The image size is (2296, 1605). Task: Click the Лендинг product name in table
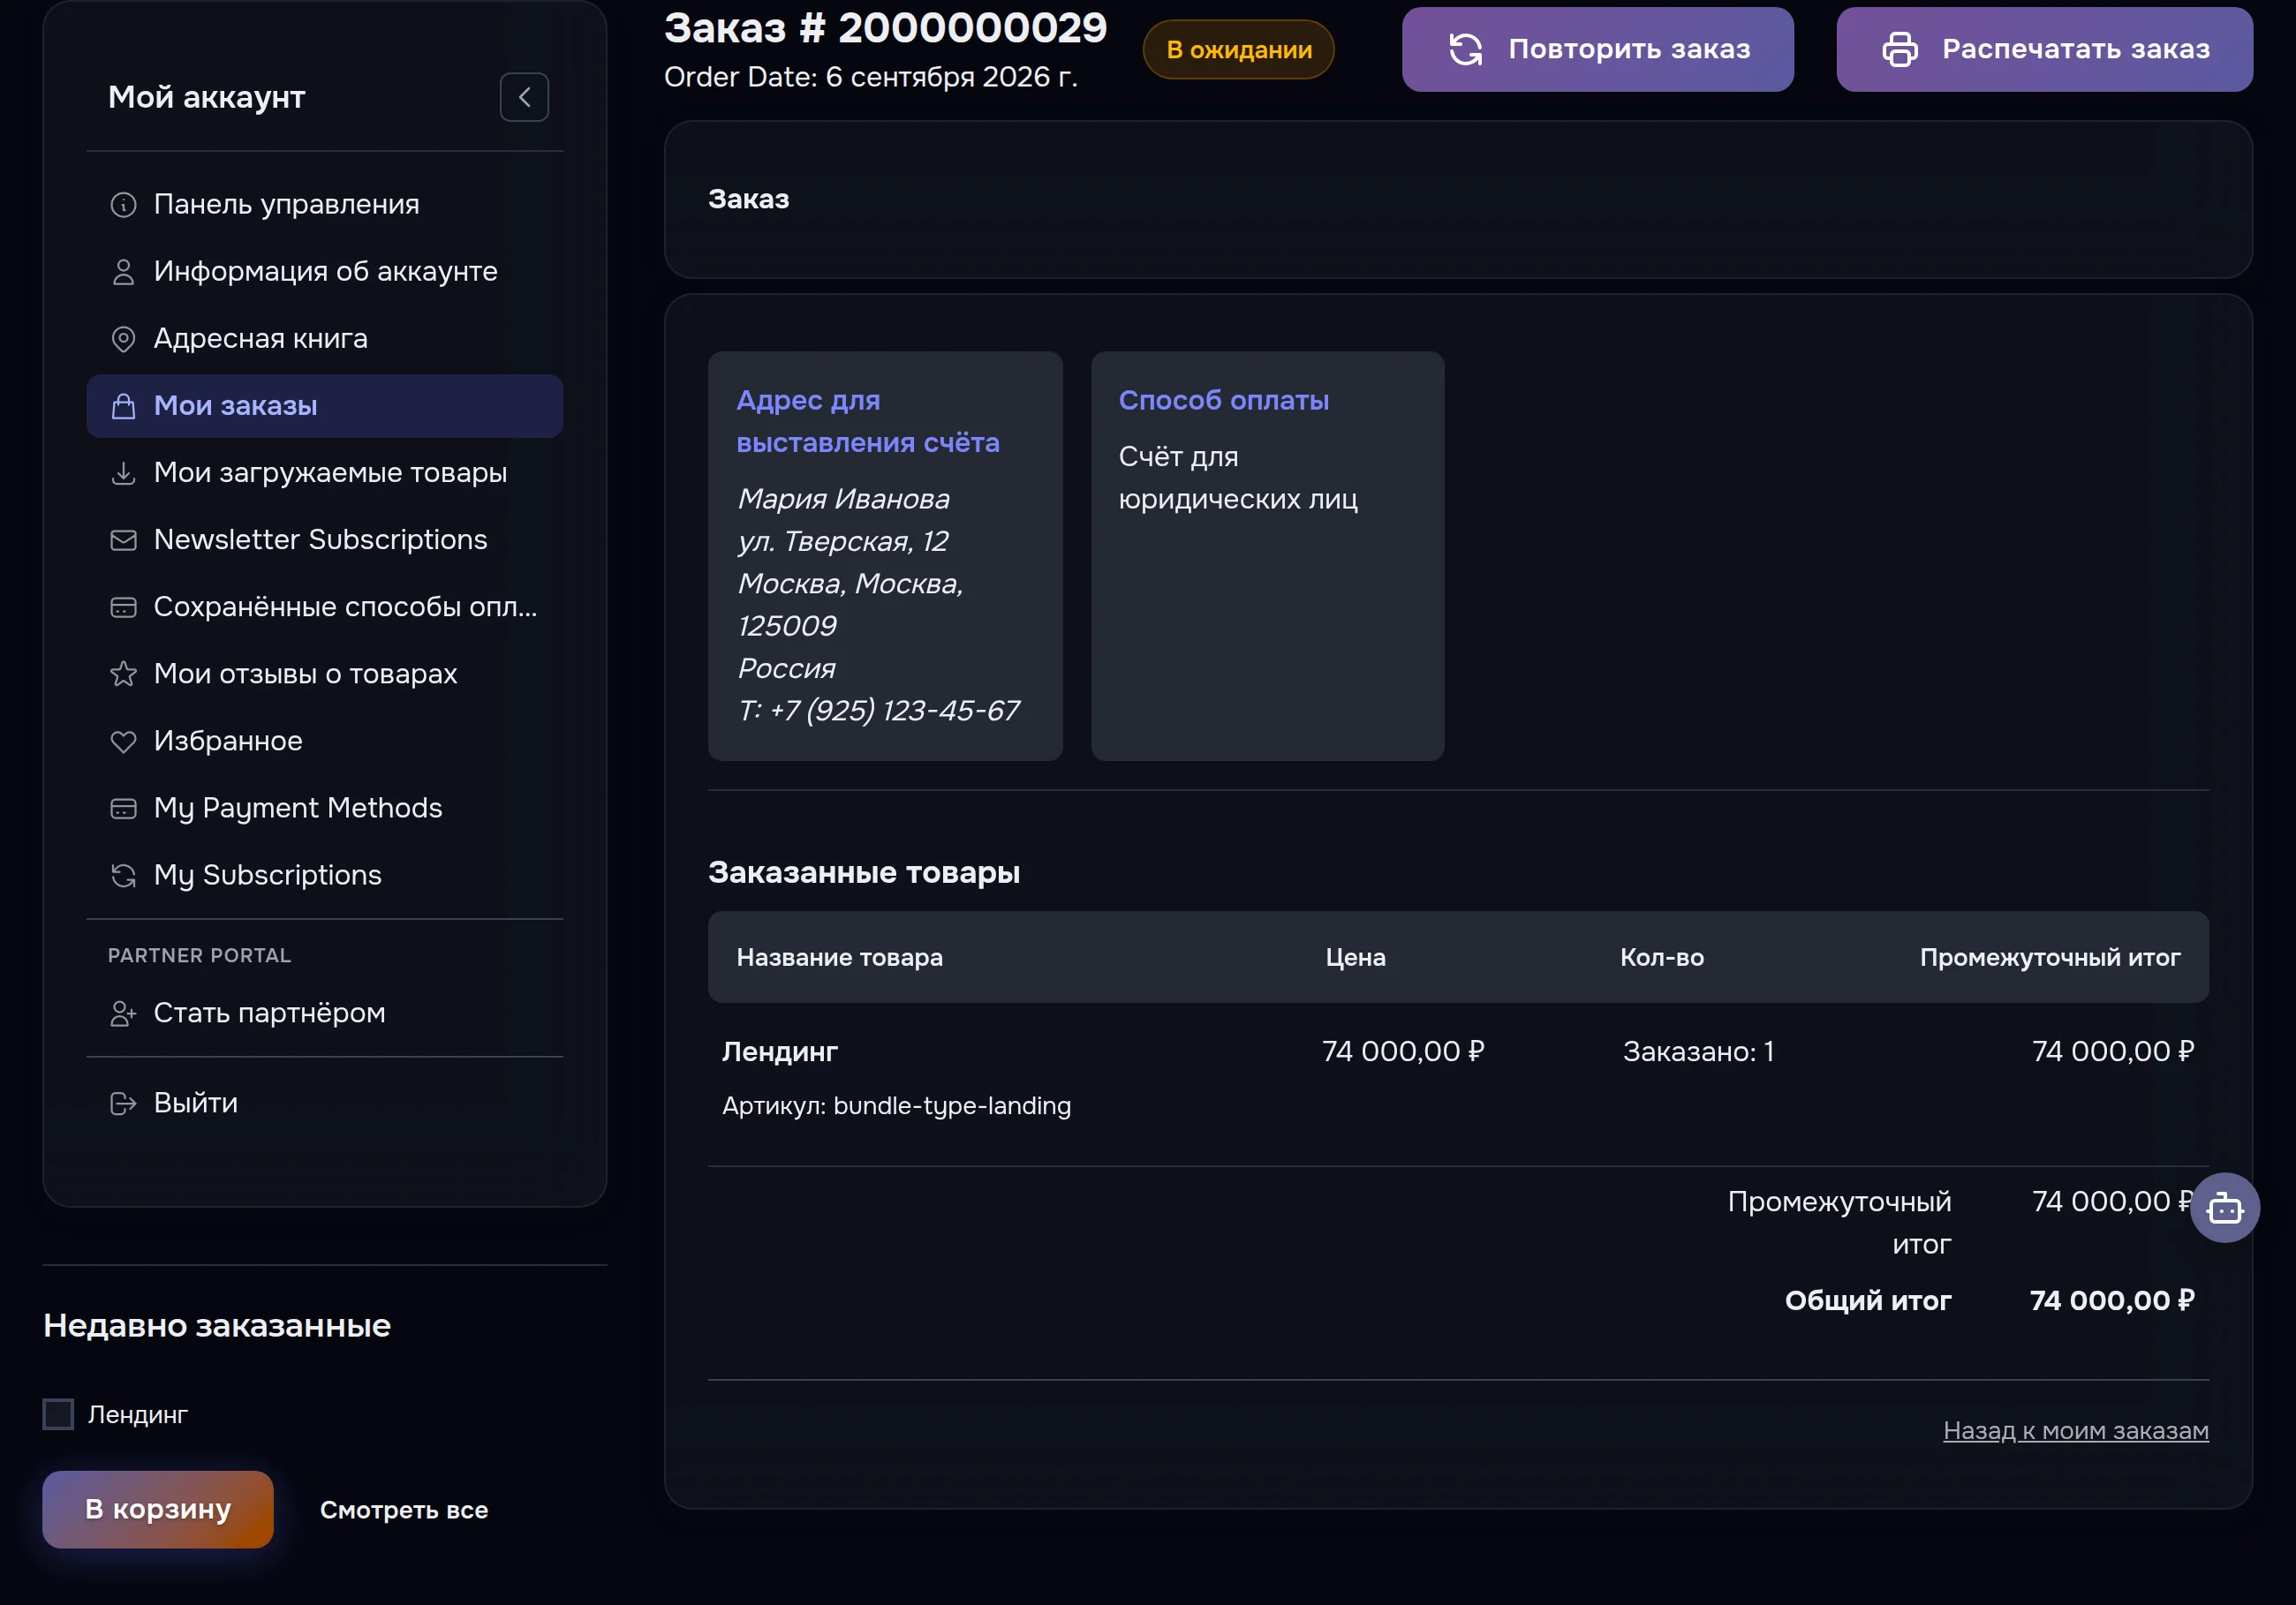tap(780, 1052)
